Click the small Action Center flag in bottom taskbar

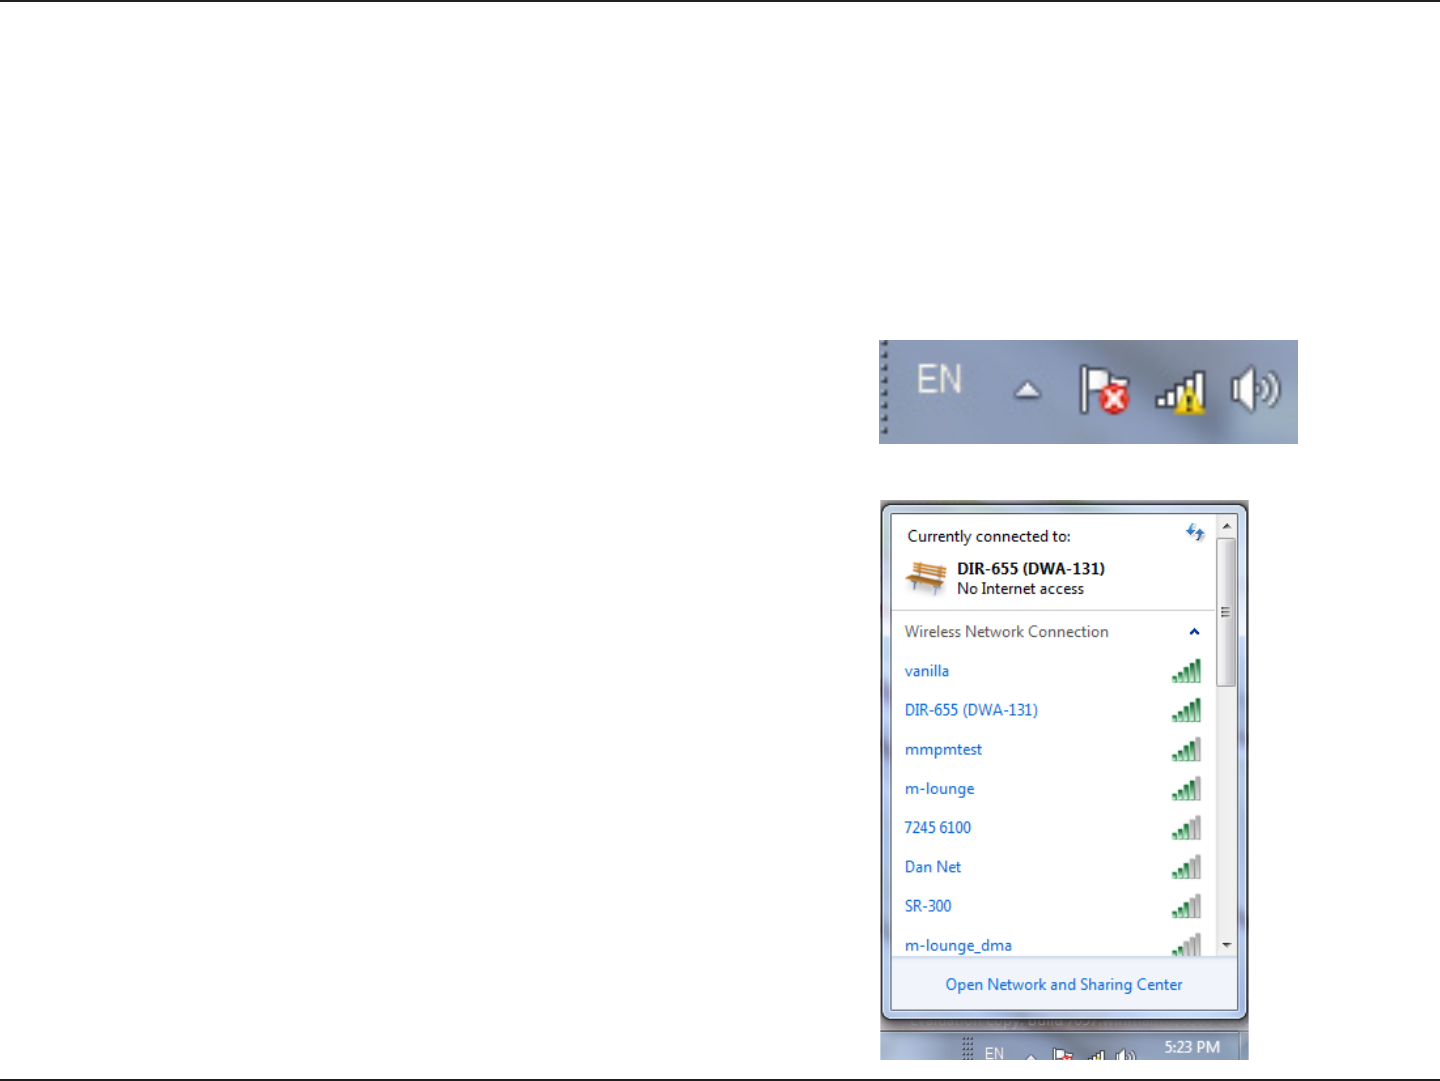1063,1054
